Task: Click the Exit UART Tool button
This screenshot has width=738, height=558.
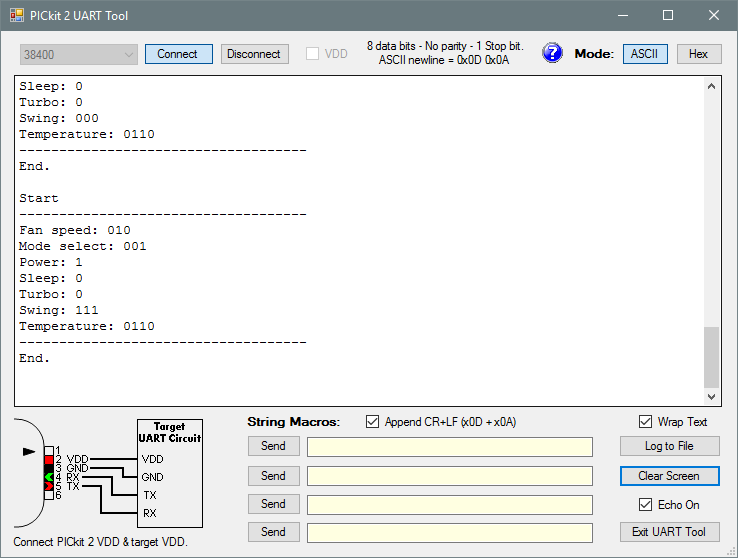Action: click(669, 532)
